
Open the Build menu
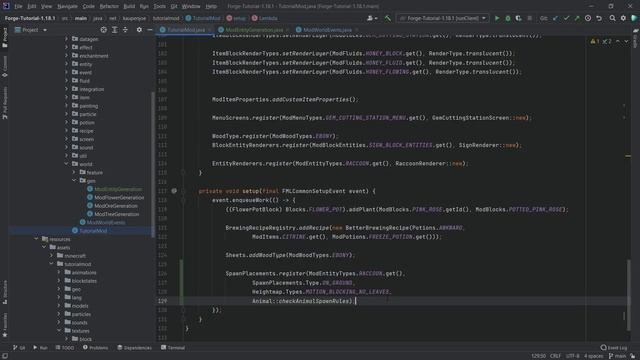point(129,7)
